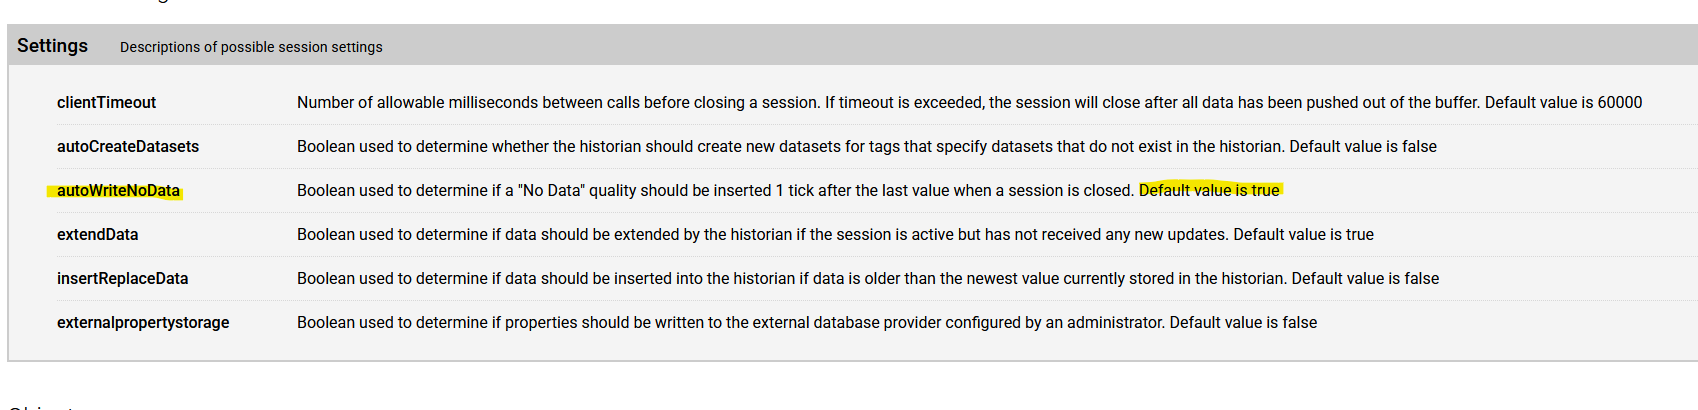Click 'Default value is false' in insertReplaceData row
The width and height of the screenshot is (1698, 410).
pyautogui.click(x=1365, y=279)
